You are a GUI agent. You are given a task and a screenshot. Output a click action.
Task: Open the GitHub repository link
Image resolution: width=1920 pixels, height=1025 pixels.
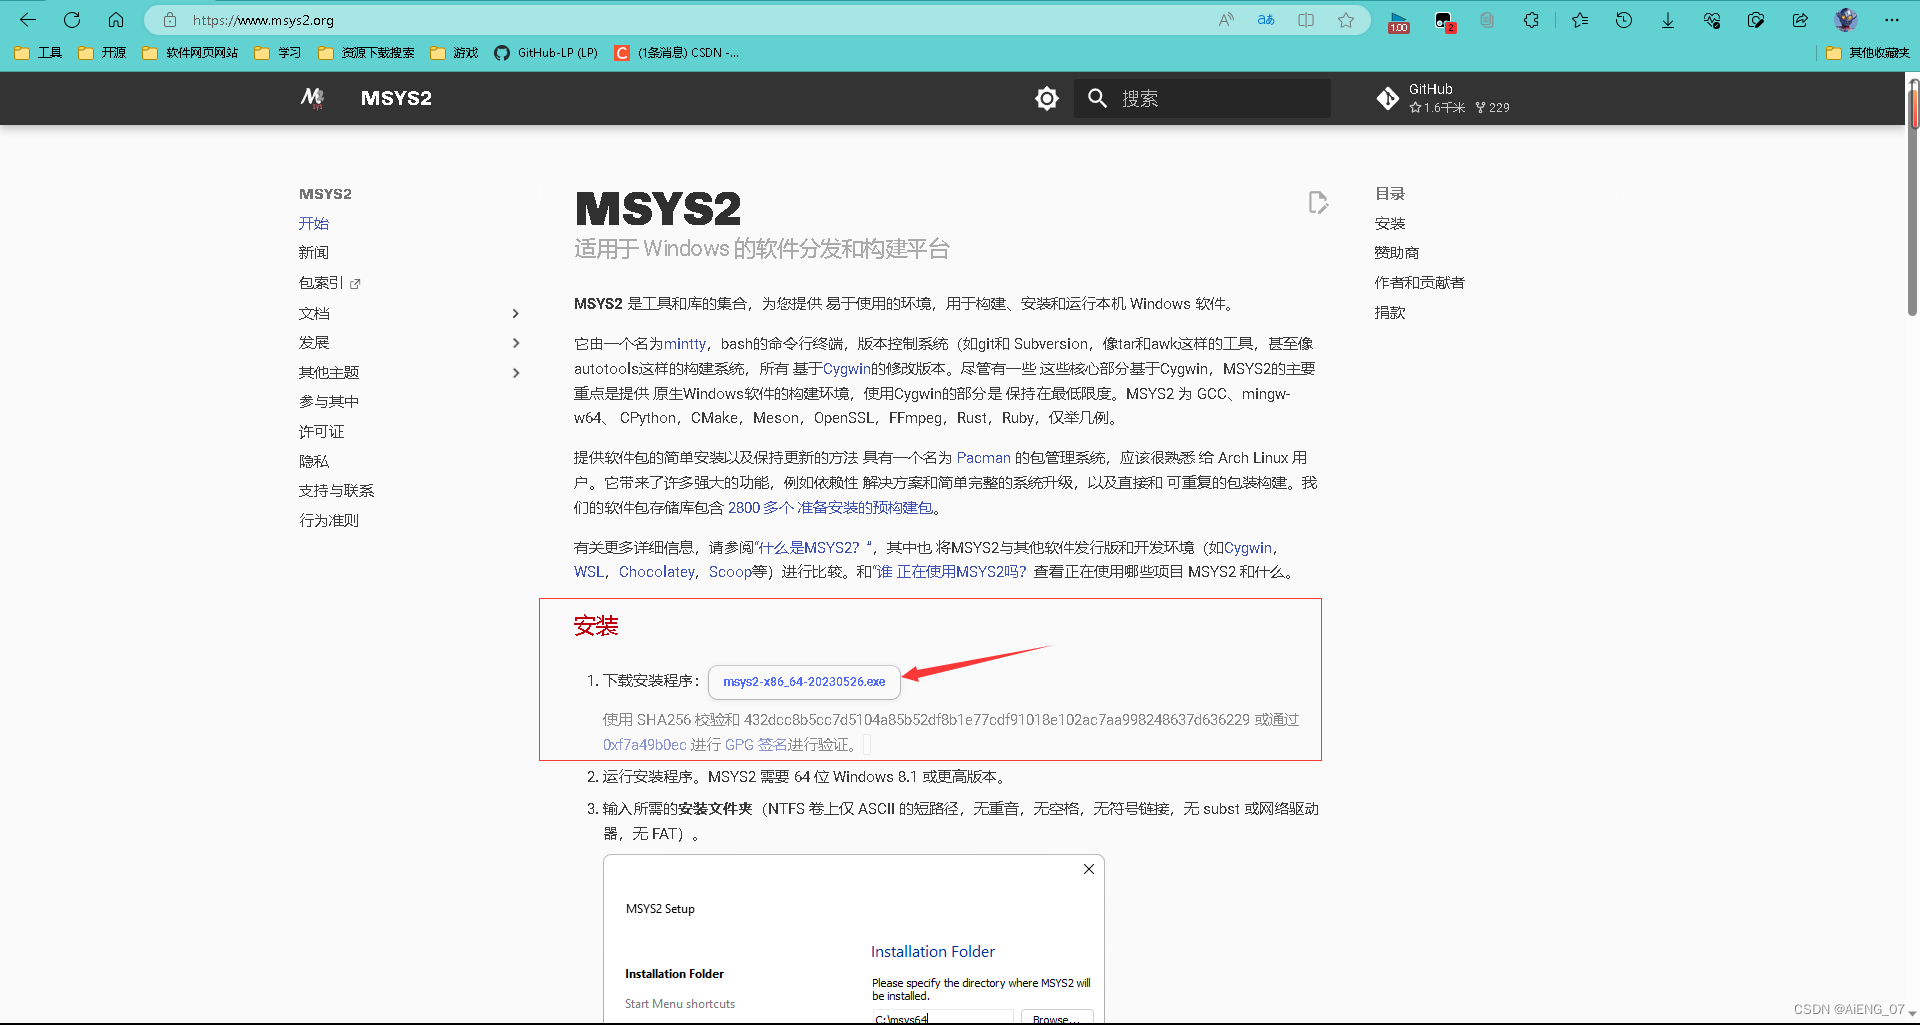pyautogui.click(x=1443, y=98)
